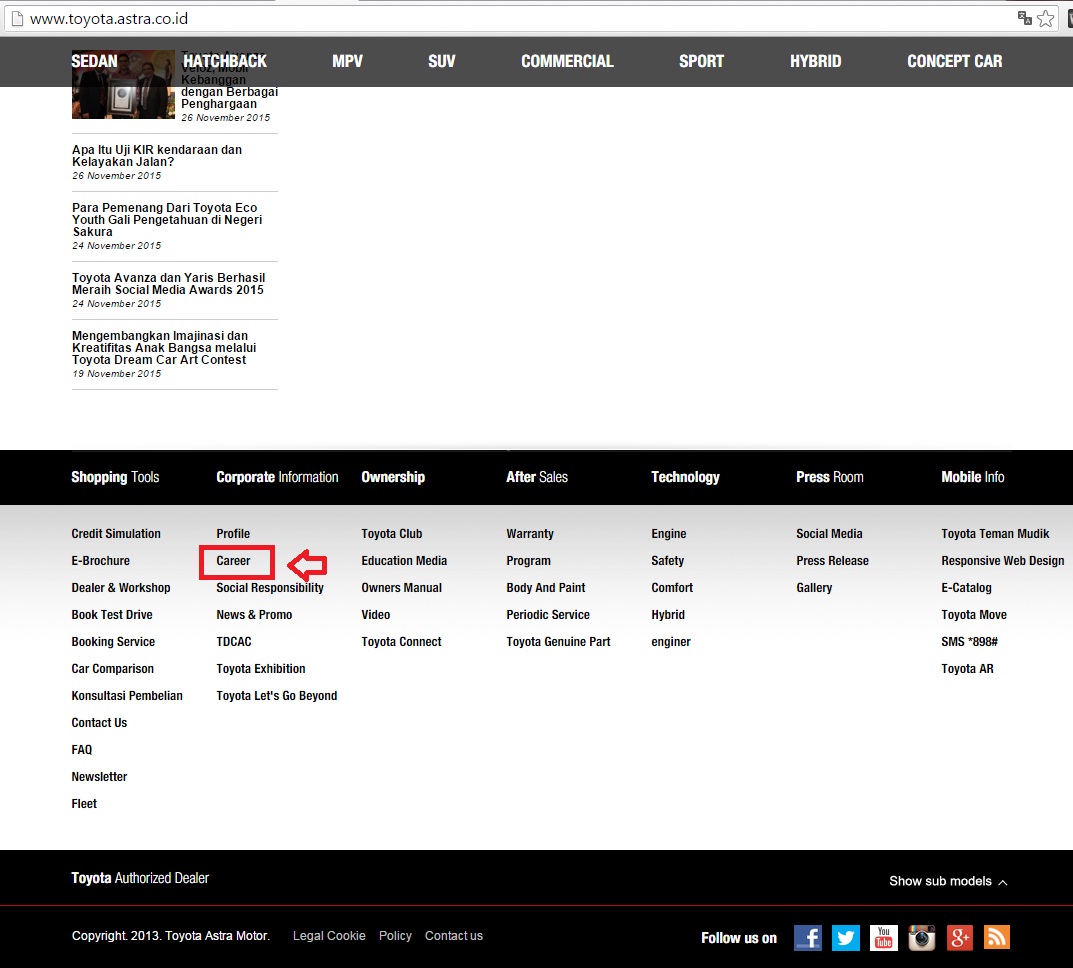Open the Comfort technology link

(x=672, y=588)
